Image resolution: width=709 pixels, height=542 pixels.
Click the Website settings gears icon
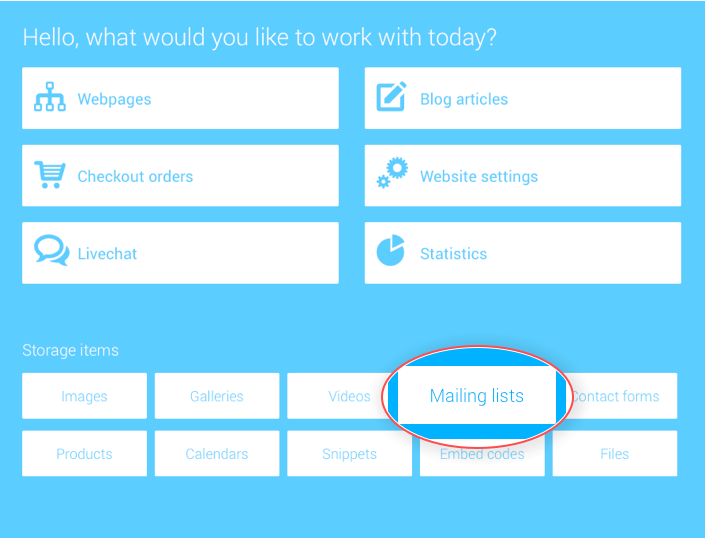[392, 173]
